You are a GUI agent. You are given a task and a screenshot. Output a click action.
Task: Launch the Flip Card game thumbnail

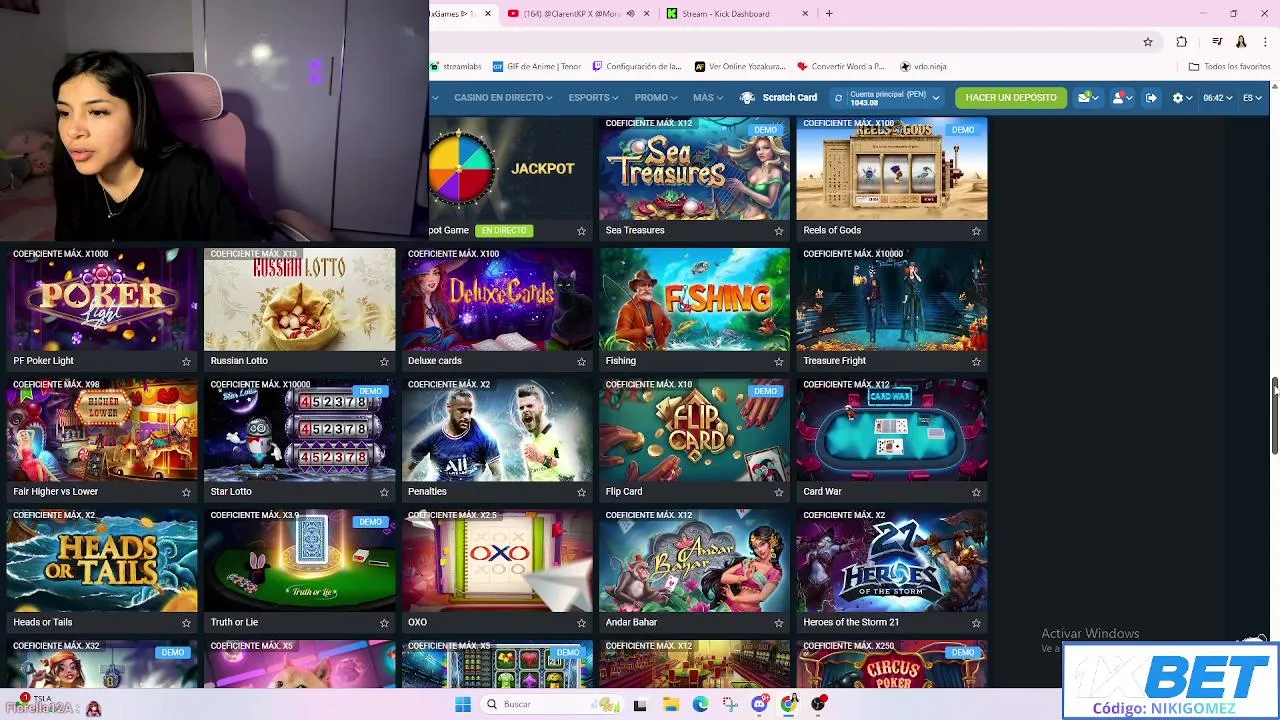pyautogui.click(x=694, y=431)
